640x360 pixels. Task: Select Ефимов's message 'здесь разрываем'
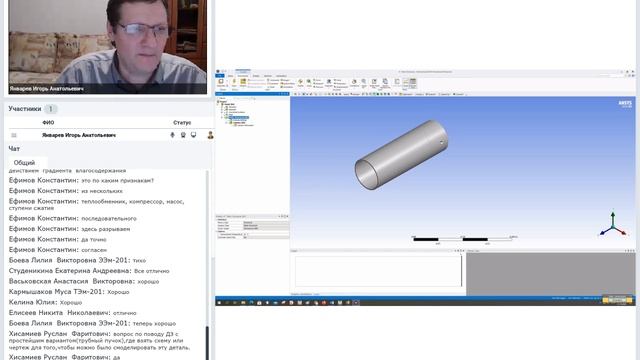pos(106,229)
